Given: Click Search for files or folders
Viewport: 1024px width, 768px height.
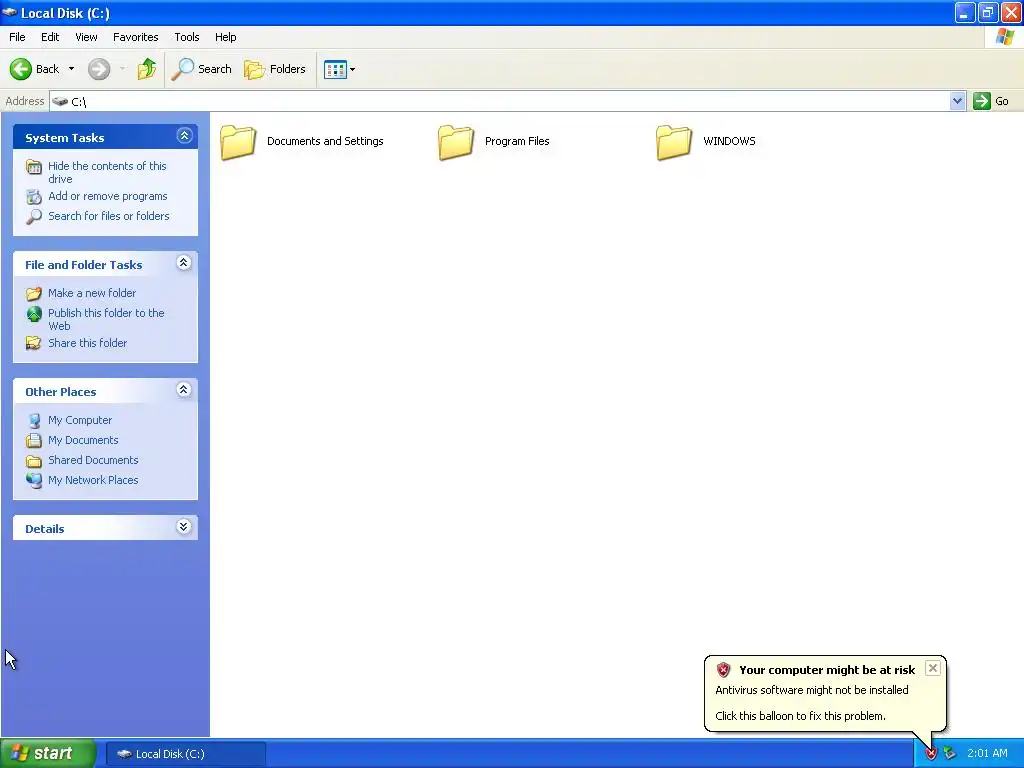Looking at the screenshot, I should [108, 216].
